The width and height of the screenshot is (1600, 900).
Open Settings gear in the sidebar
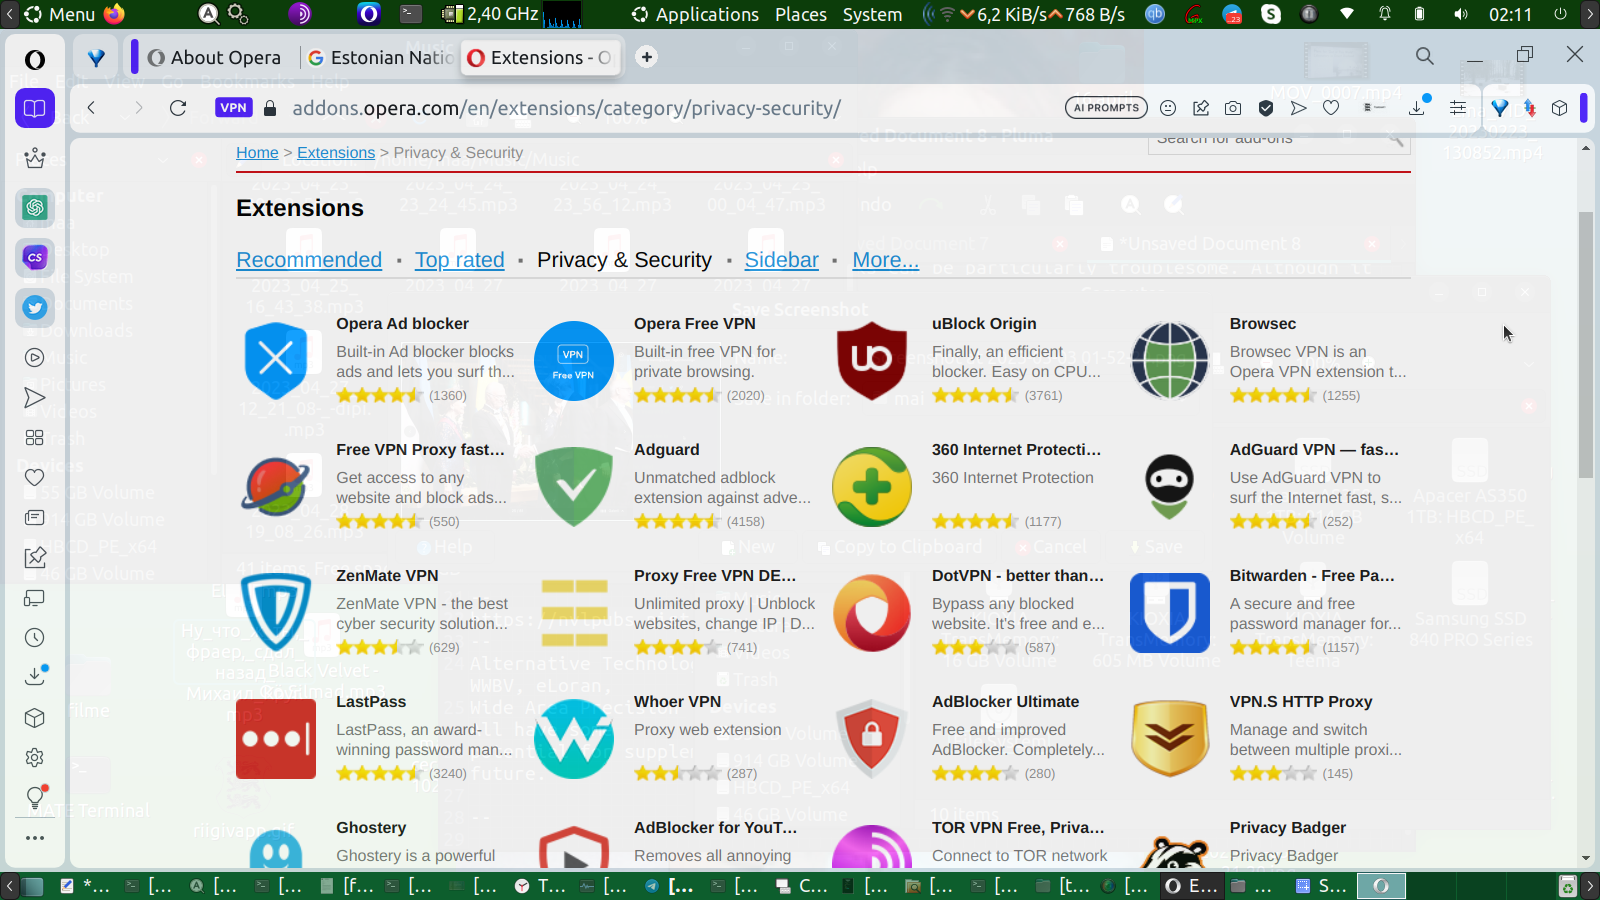[x=35, y=758]
